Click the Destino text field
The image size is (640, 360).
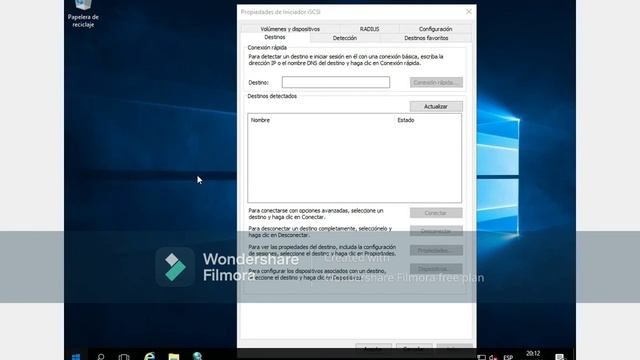[336, 82]
